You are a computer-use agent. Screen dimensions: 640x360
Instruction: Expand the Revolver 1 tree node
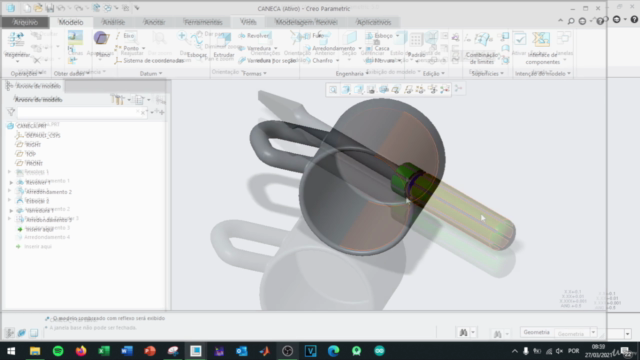point(11,182)
